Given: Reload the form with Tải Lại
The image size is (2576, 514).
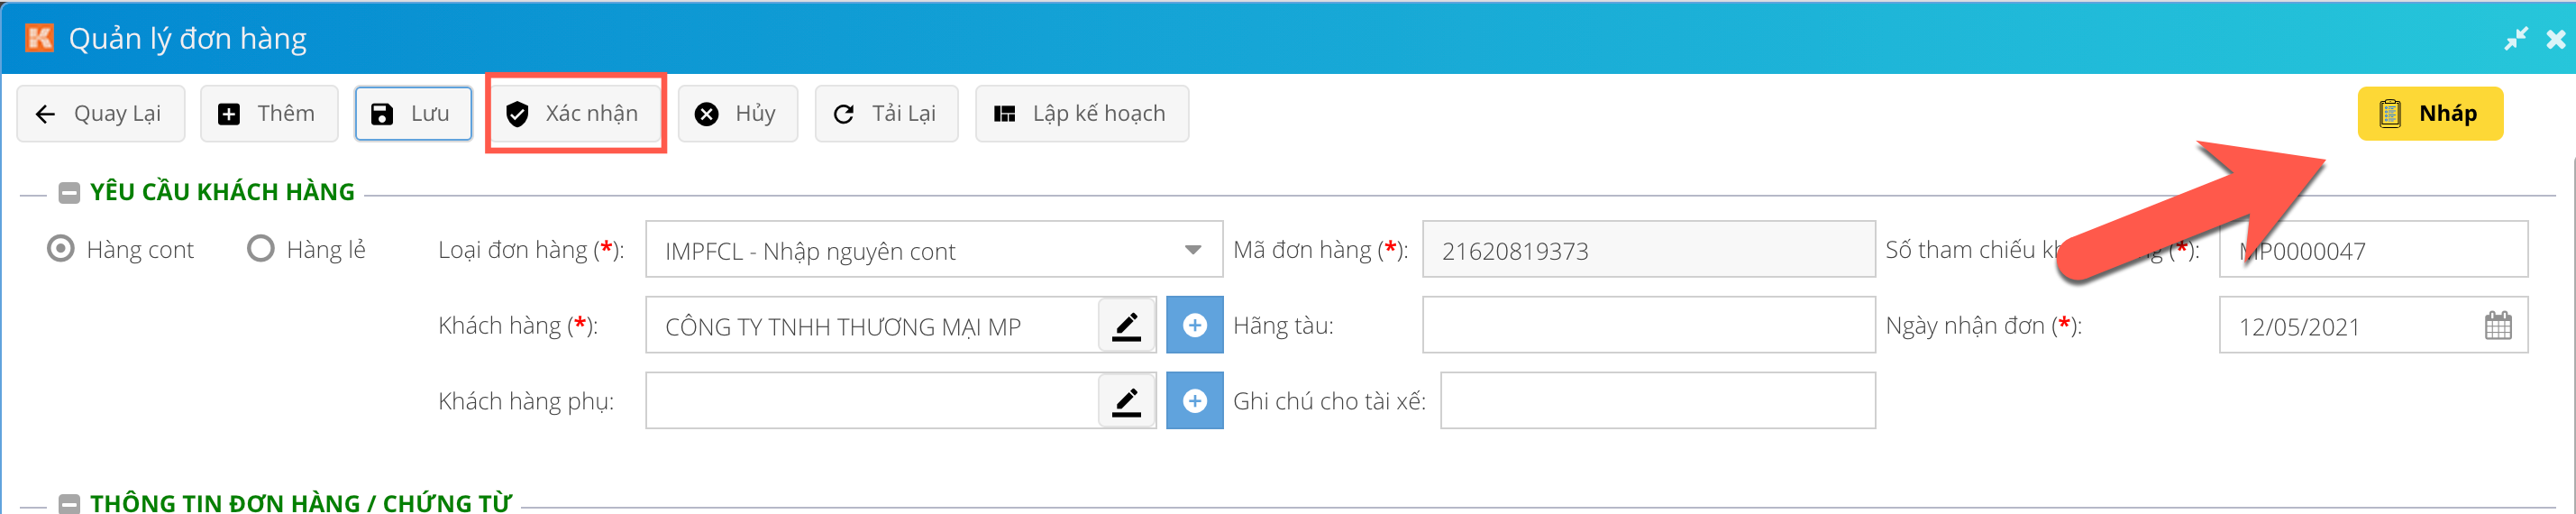Looking at the screenshot, I should [885, 114].
